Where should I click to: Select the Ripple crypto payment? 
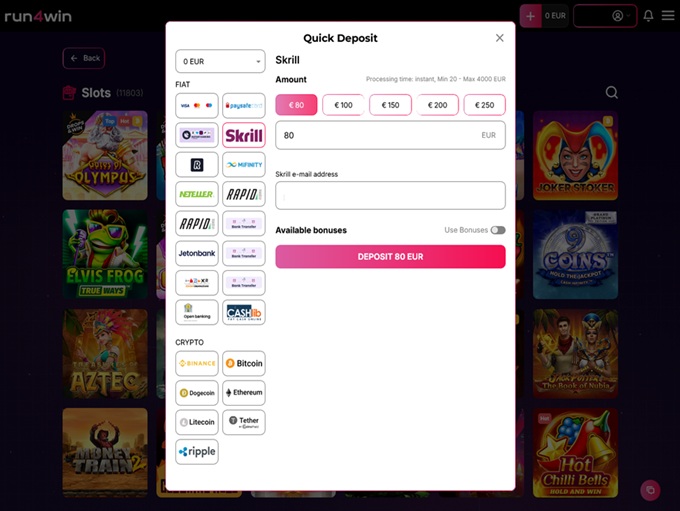196,452
